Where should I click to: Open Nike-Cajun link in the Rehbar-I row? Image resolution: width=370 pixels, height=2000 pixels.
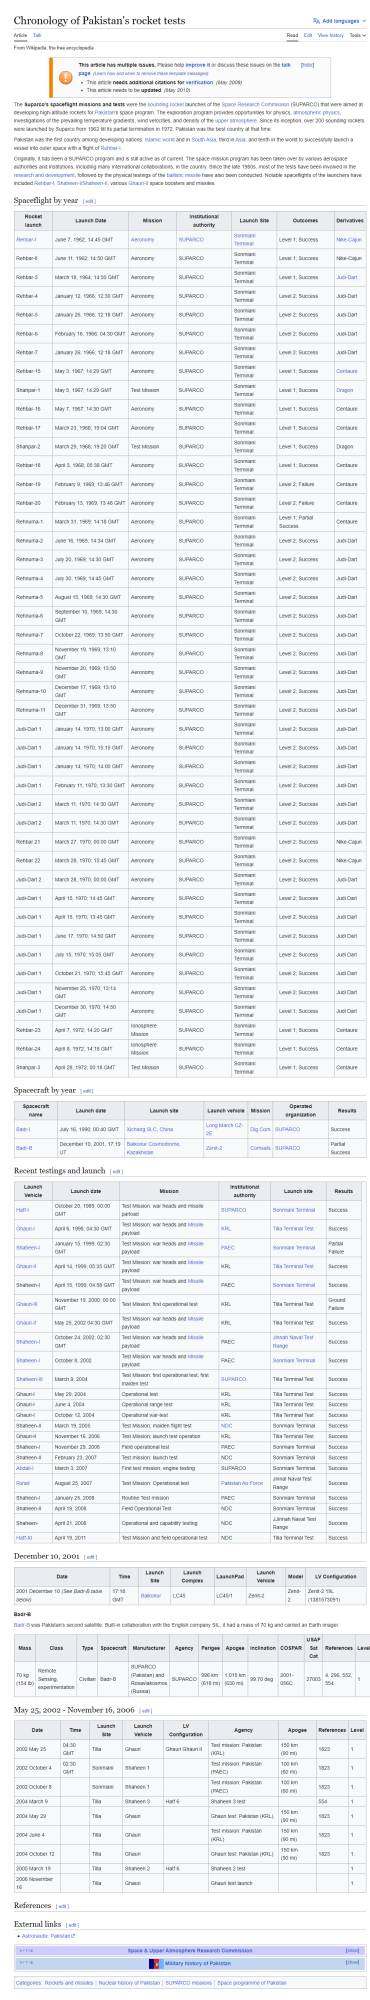tap(350, 240)
